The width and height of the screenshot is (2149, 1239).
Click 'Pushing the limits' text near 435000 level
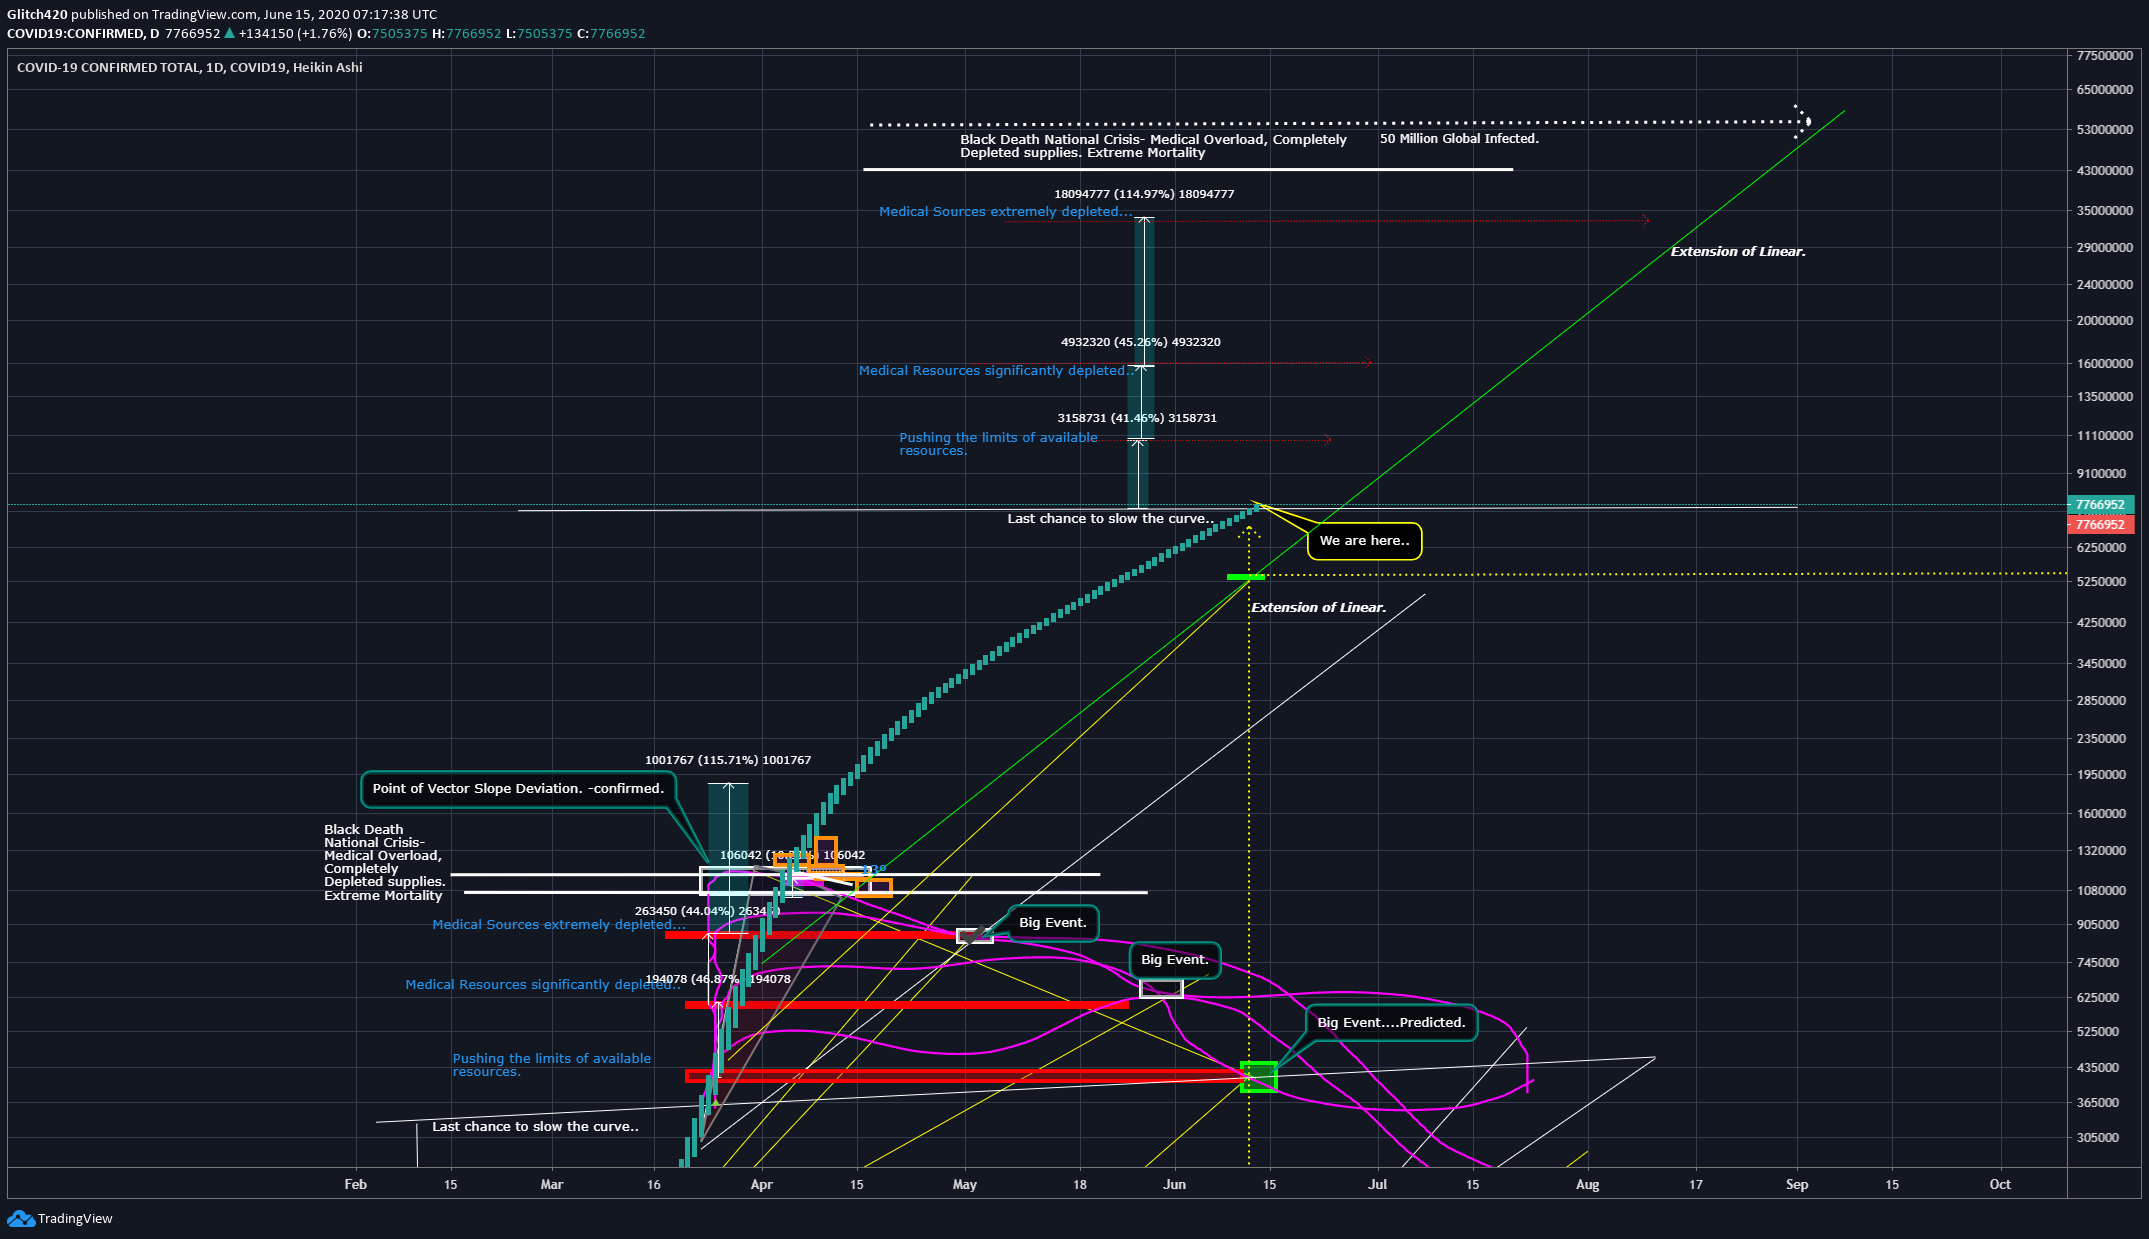tap(552, 1065)
